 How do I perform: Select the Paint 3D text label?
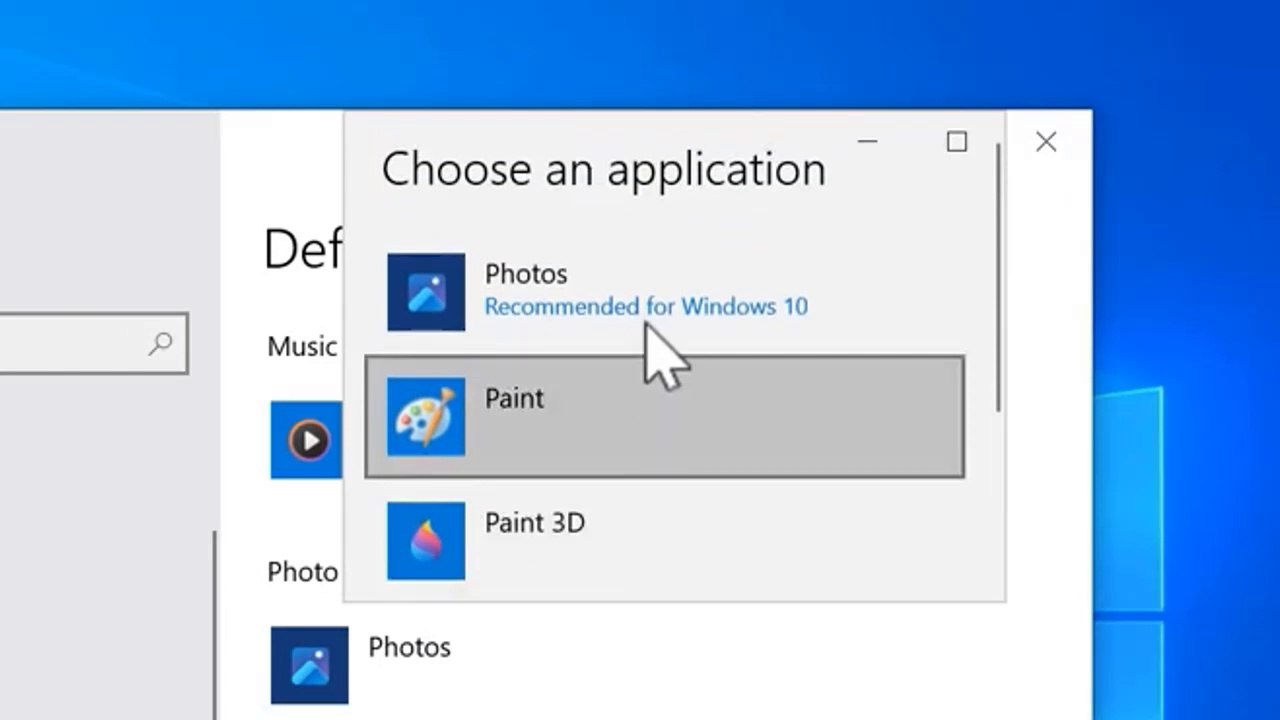pos(535,523)
